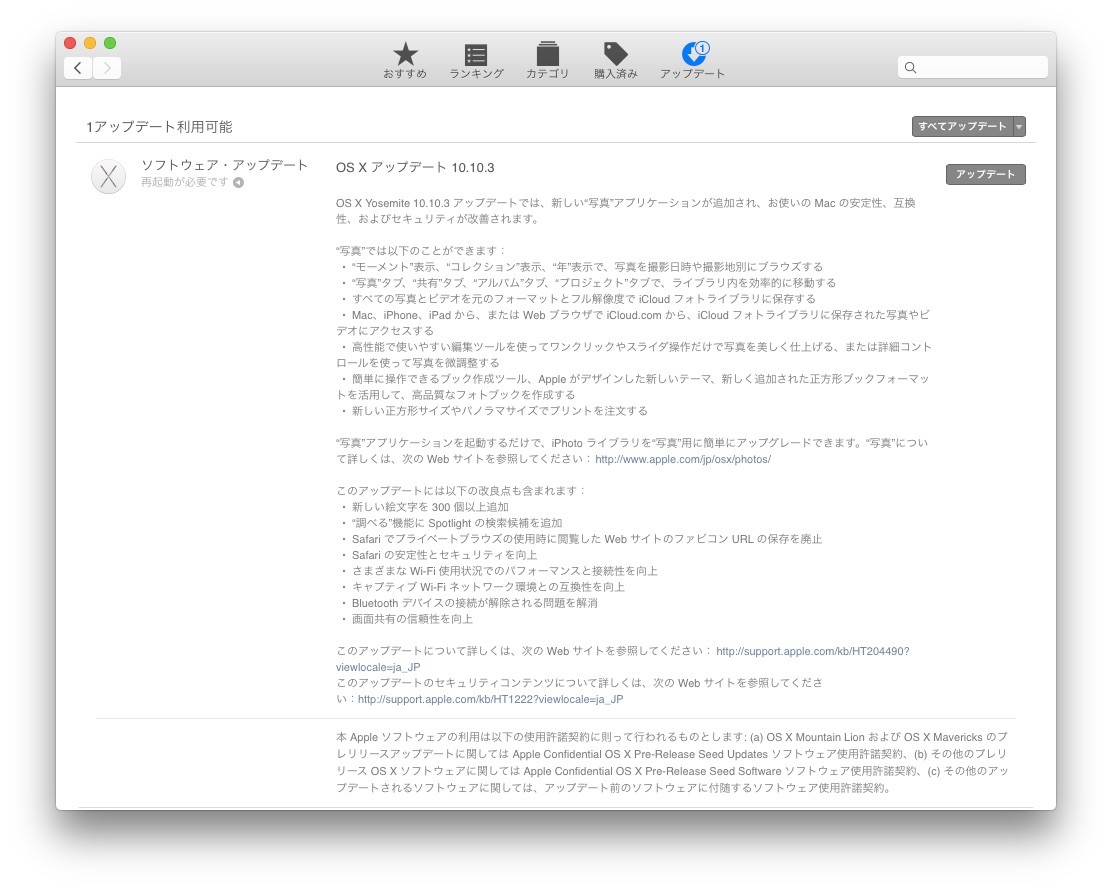Open the support.apple.com HT1222 link
The width and height of the screenshot is (1112, 890).
point(491,699)
